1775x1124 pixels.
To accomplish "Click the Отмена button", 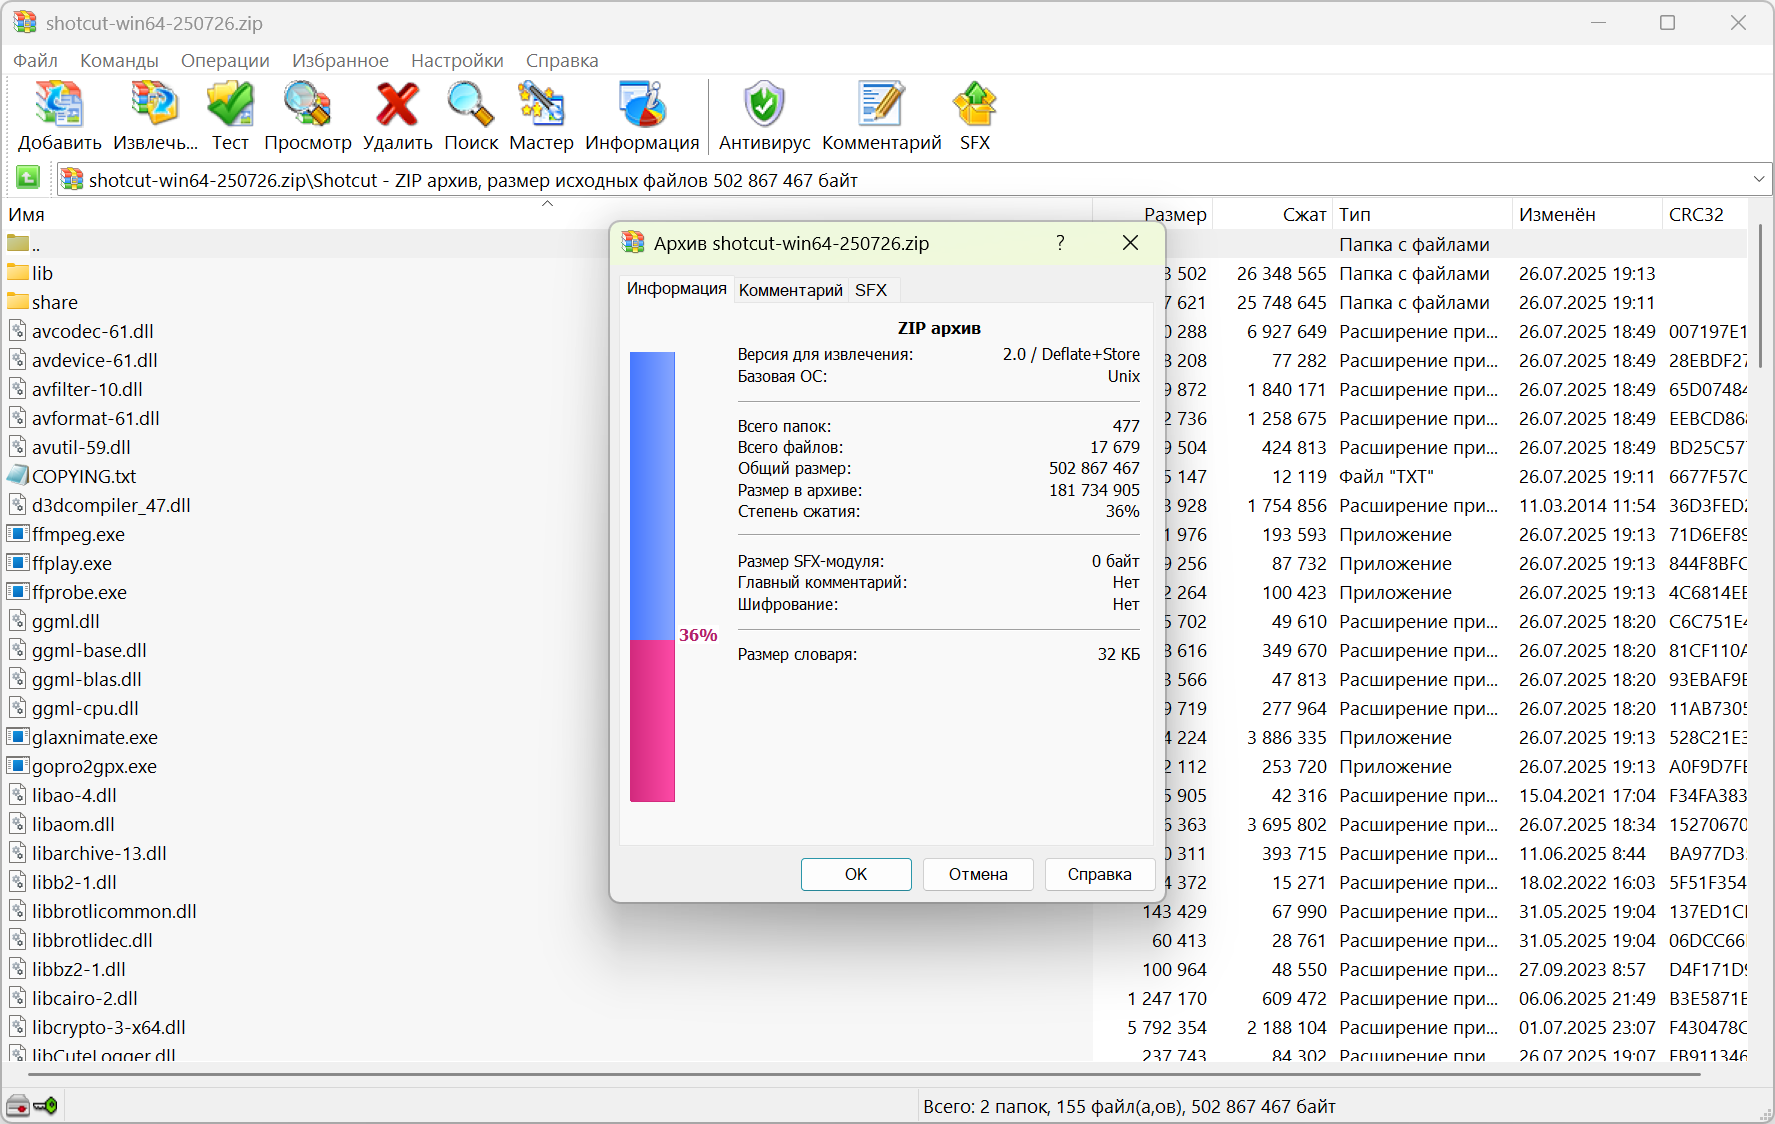I will coord(978,874).
